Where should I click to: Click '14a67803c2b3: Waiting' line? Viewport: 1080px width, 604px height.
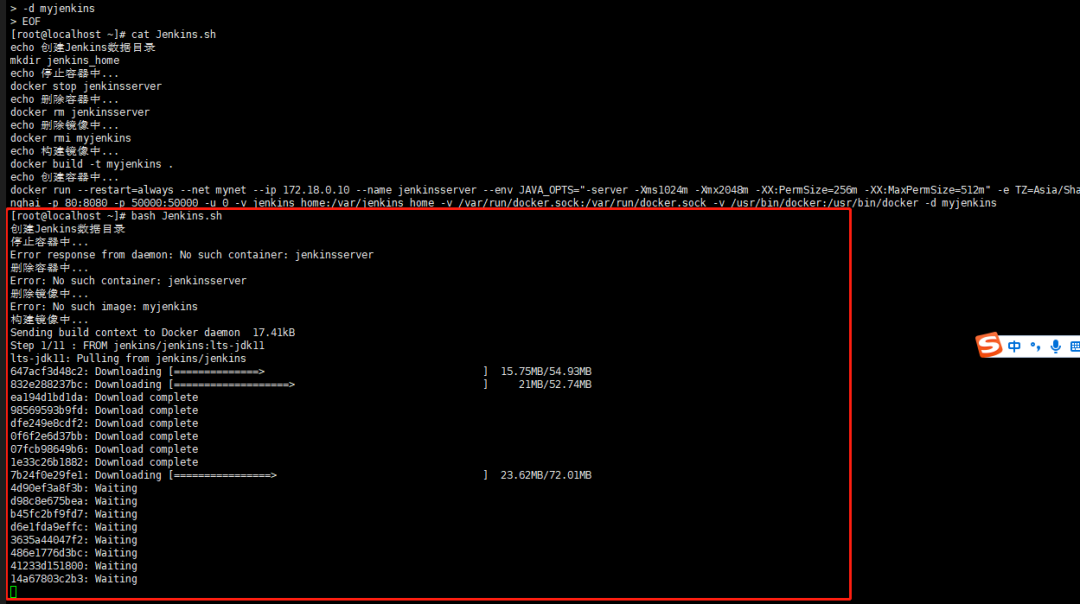[74, 580]
